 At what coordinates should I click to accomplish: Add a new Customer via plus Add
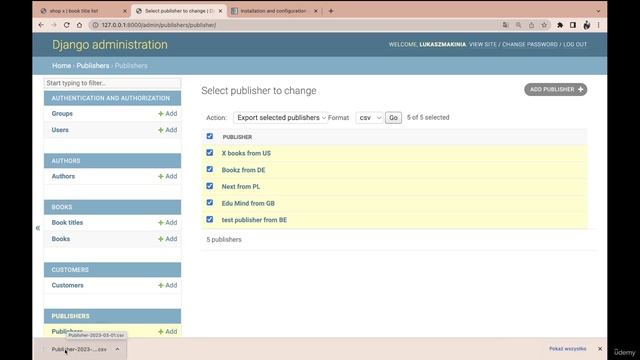pos(168,285)
